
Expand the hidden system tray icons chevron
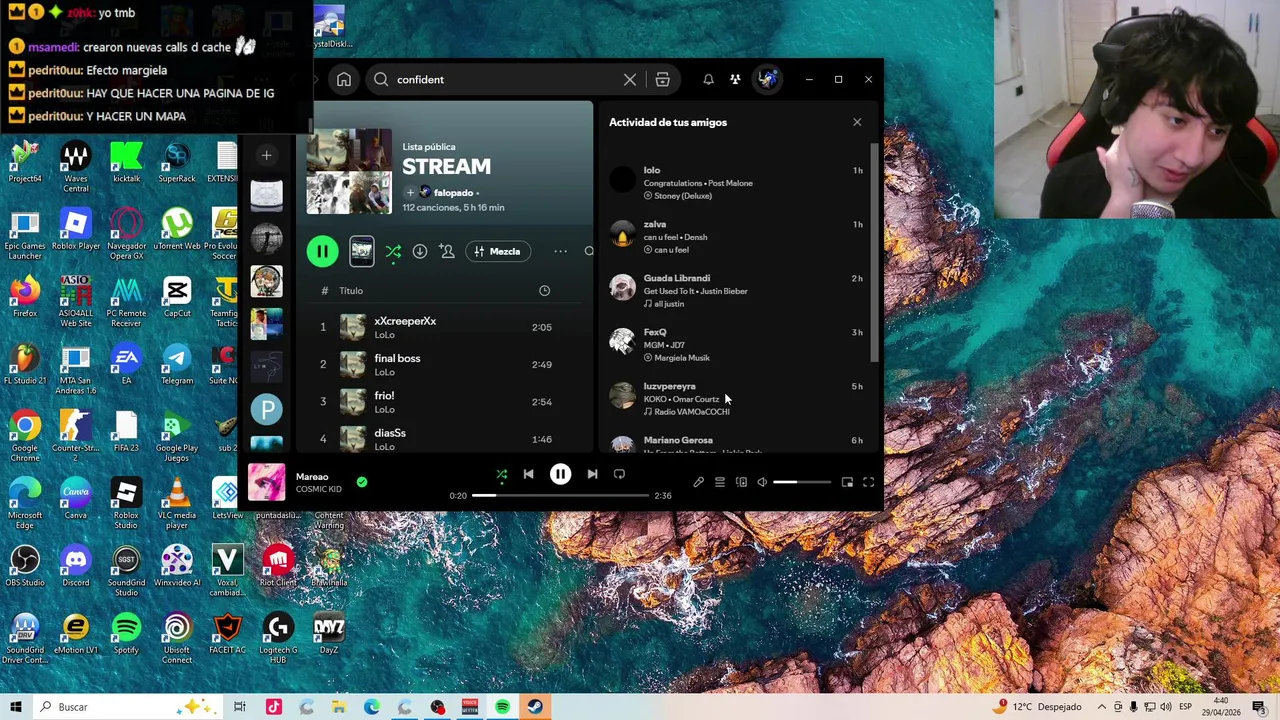pyautogui.click(x=1102, y=707)
